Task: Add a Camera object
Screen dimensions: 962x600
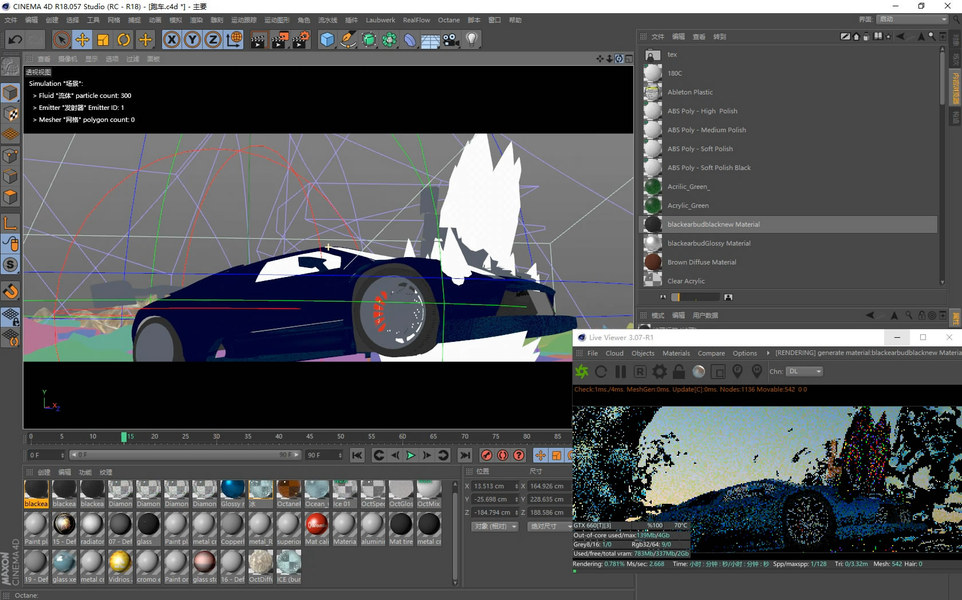Action: 451,40
